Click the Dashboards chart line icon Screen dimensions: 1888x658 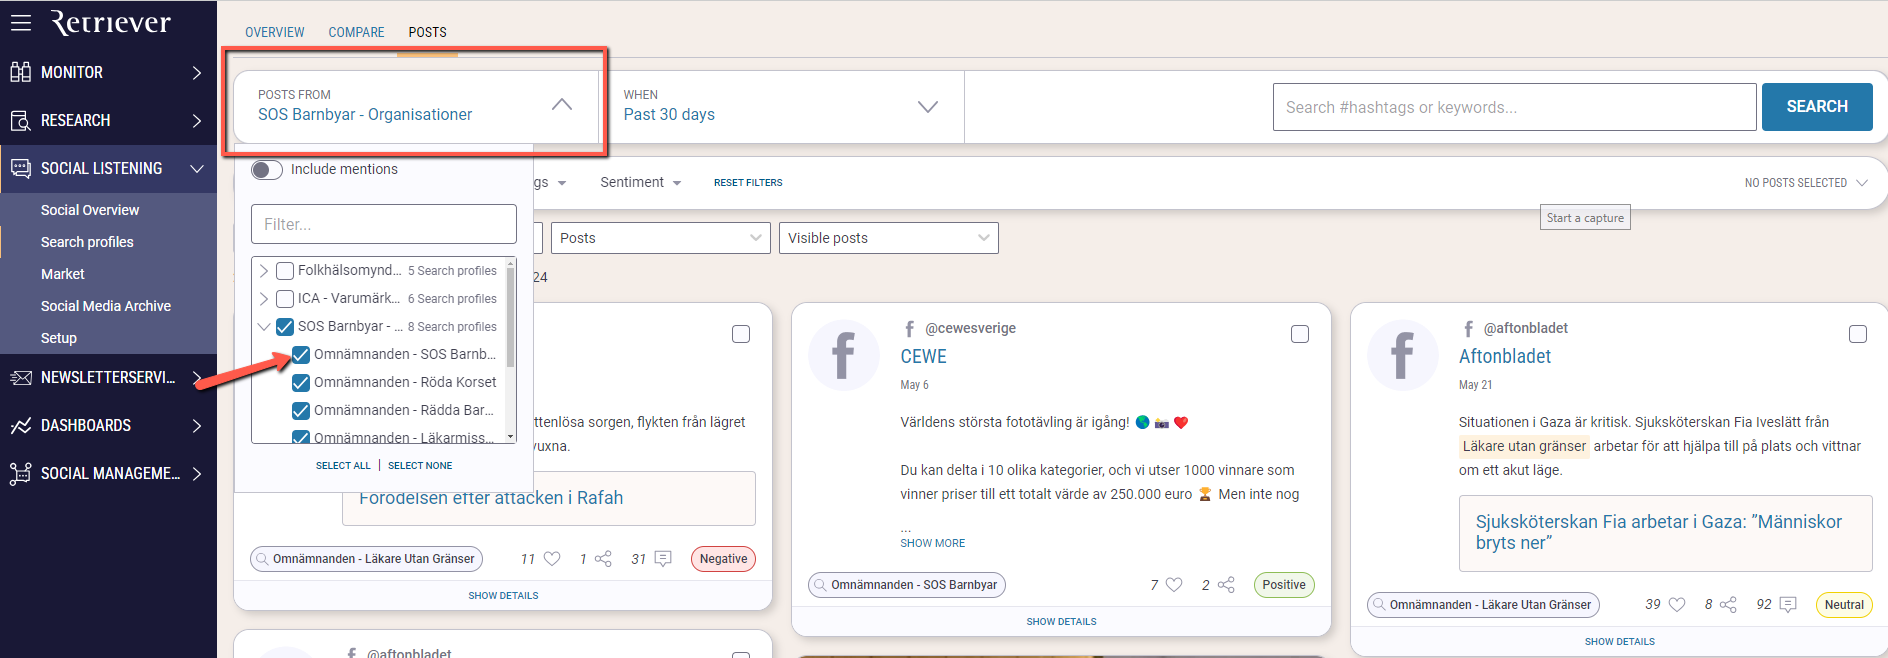point(21,425)
